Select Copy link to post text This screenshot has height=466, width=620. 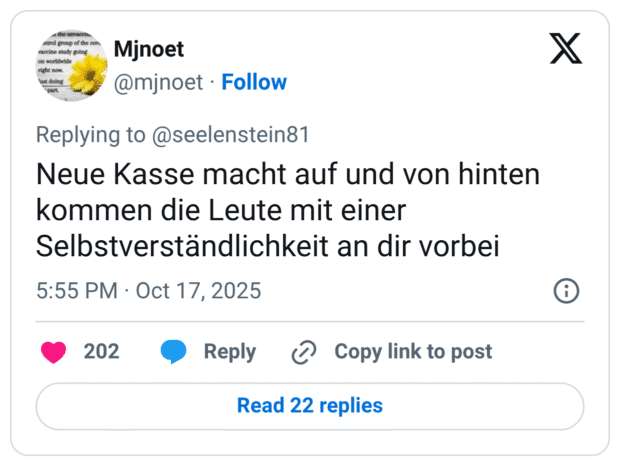[413, 352]
